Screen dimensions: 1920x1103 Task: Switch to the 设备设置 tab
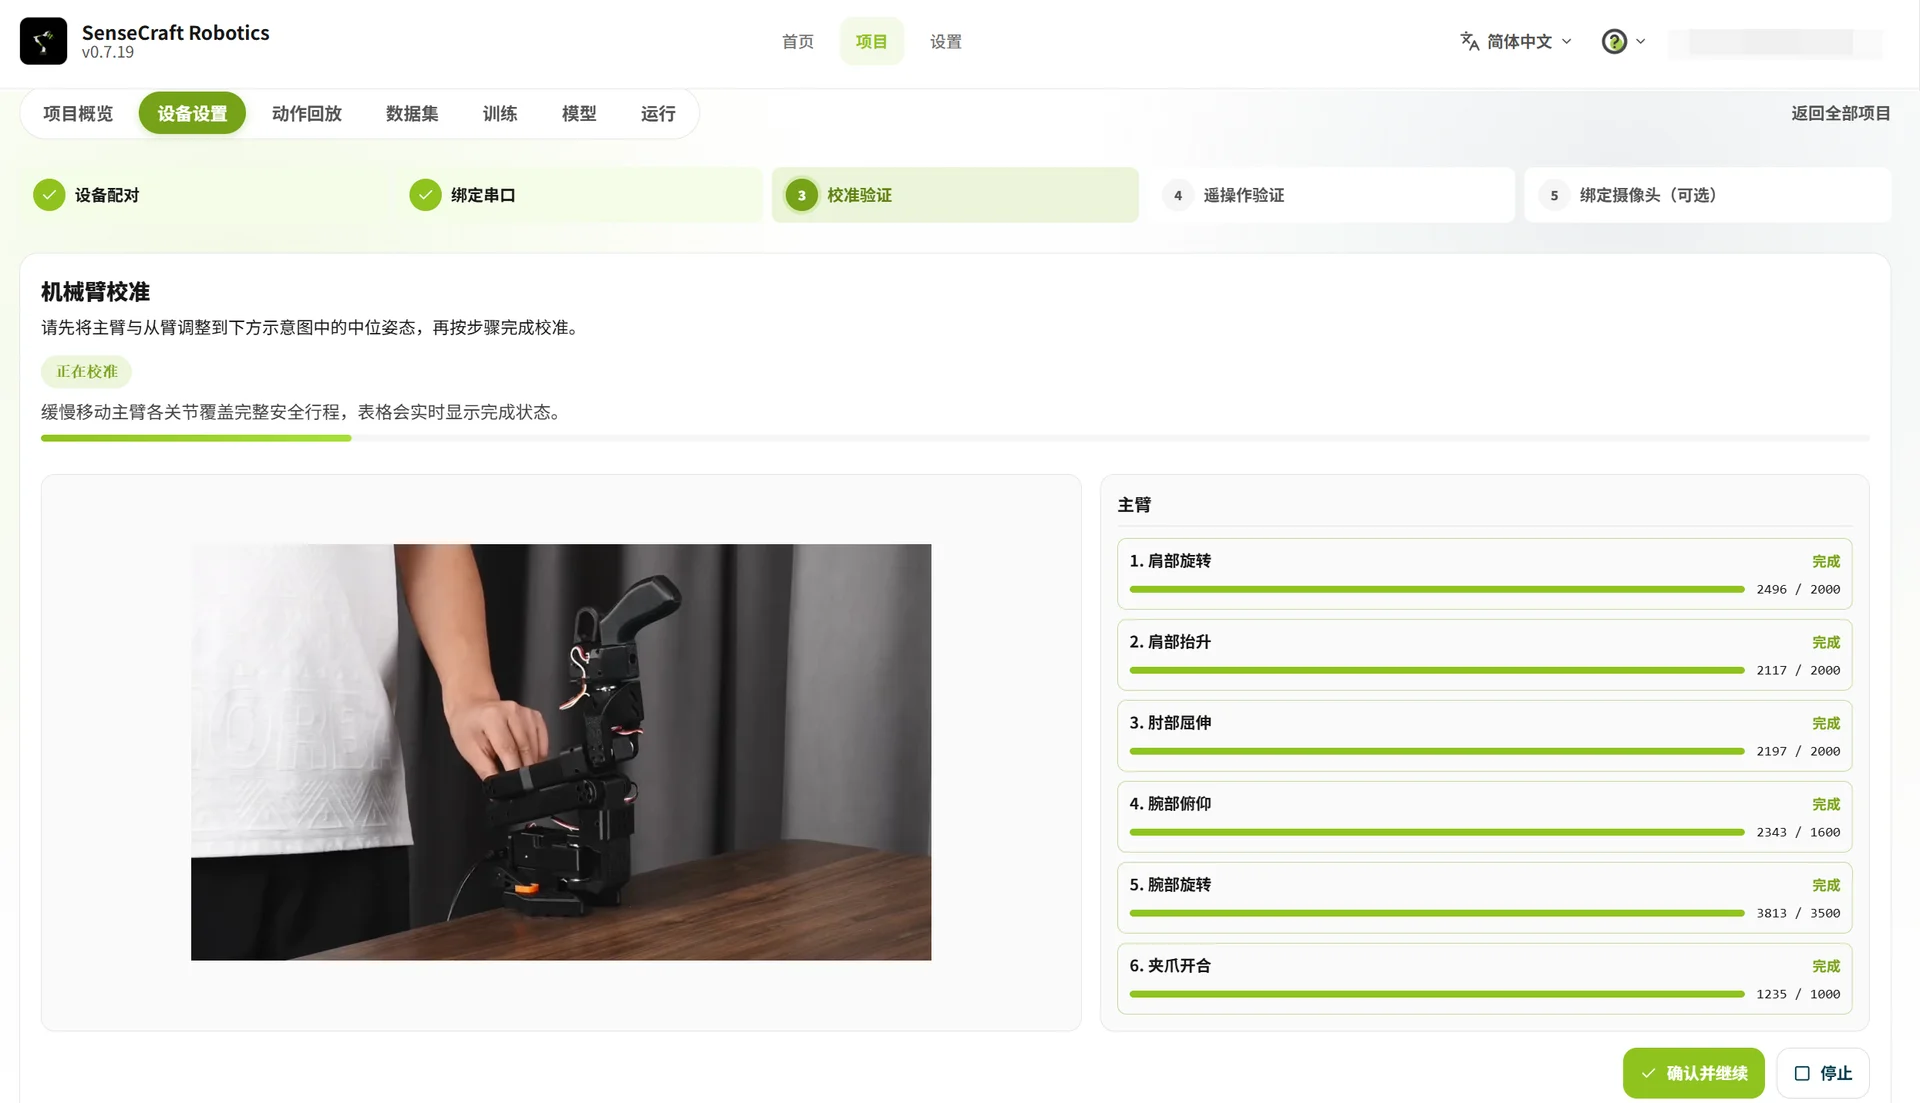coord(192,113)
